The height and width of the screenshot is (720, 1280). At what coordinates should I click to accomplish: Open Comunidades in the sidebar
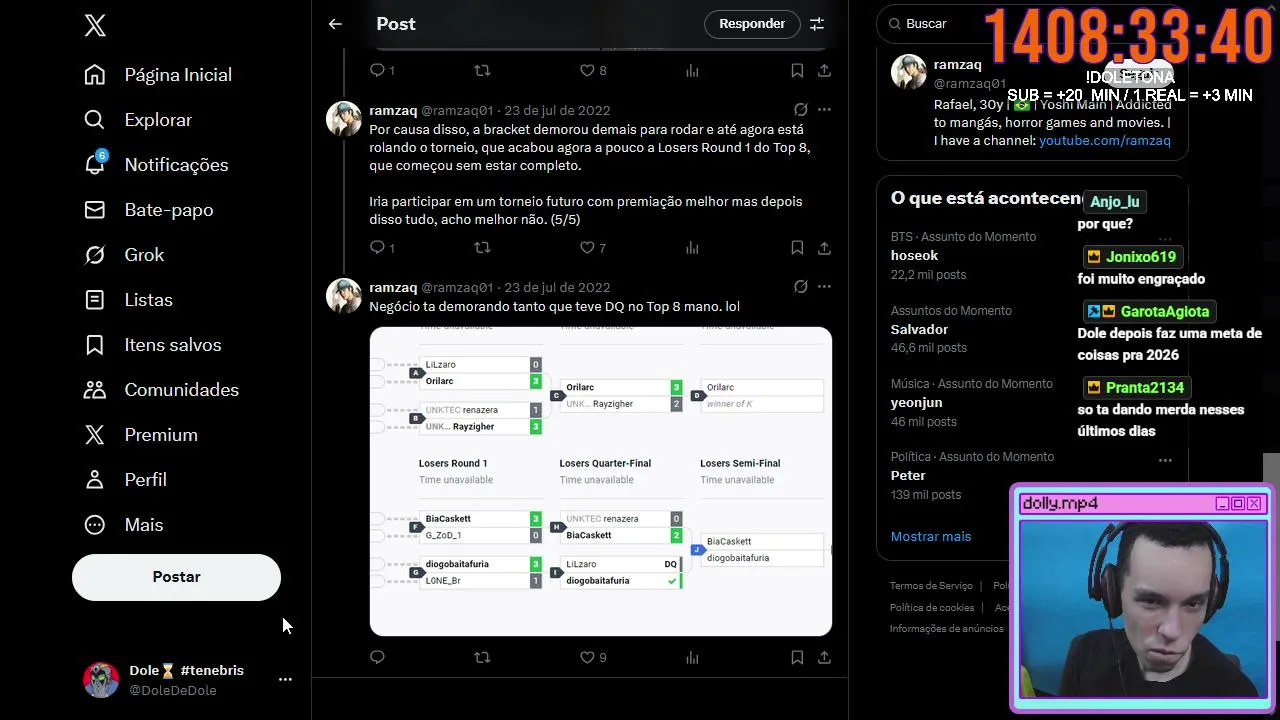pos(161,390)
